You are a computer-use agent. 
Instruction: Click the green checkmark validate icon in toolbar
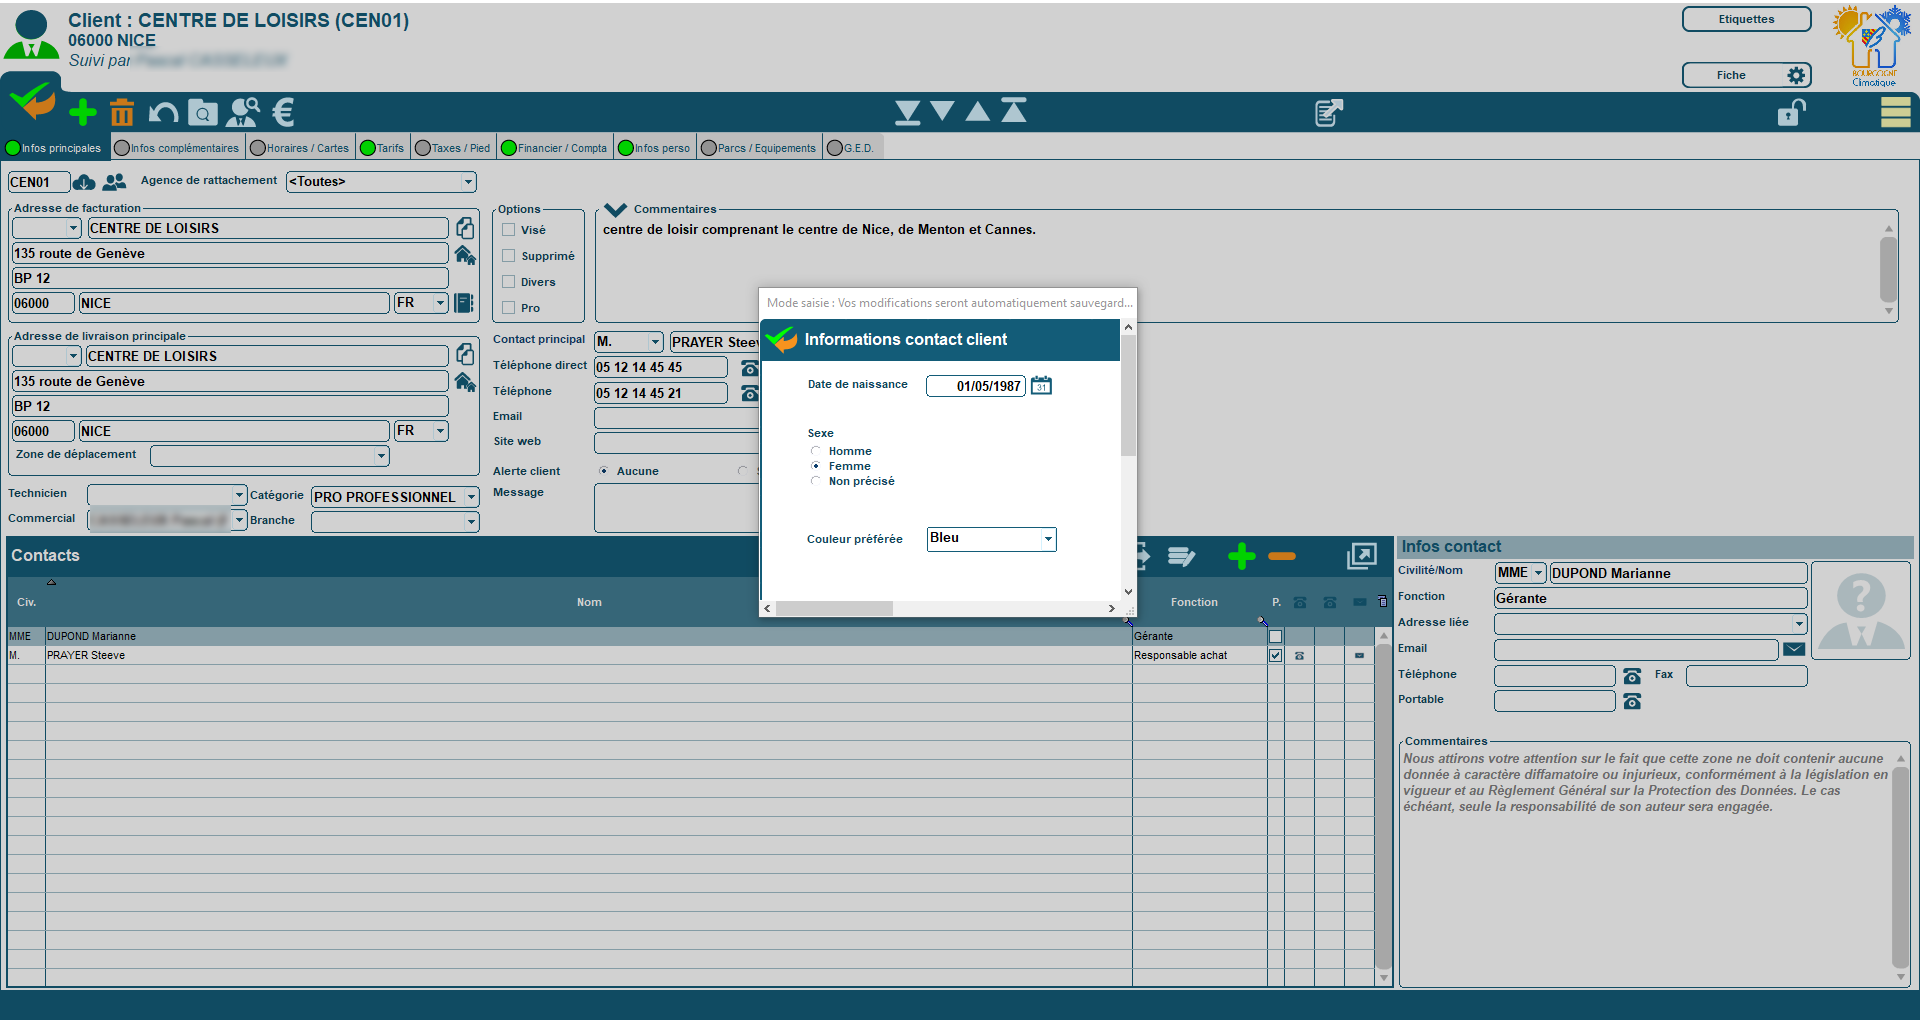click(x=32, y=100)
